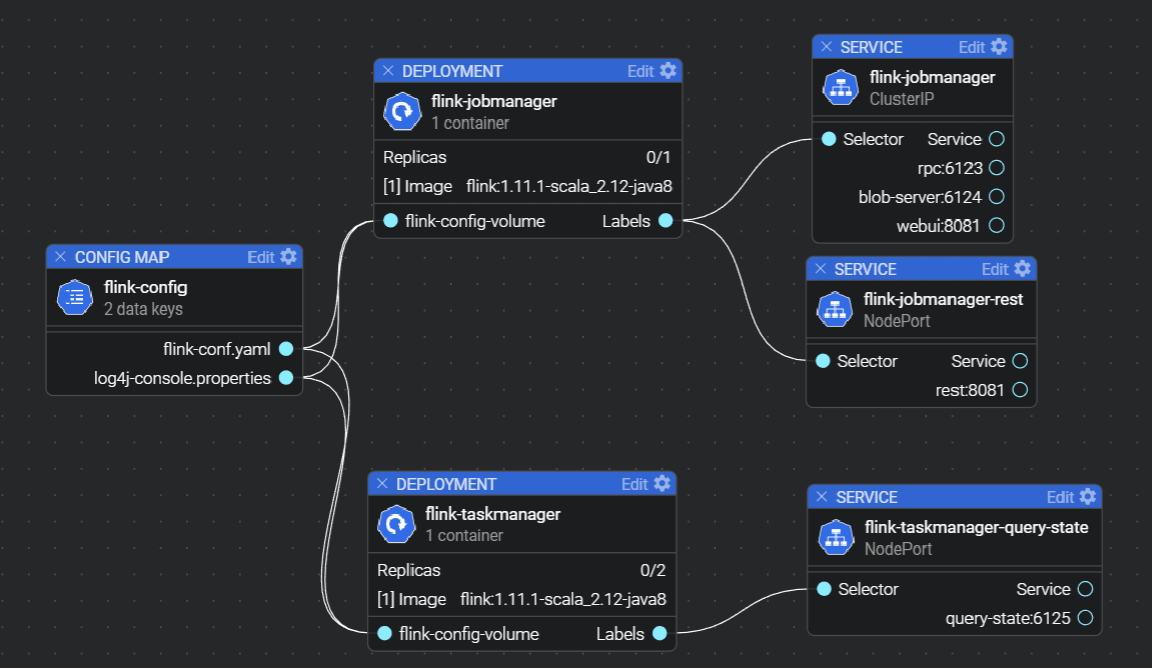
Task: Click the log4j-console.properties output port
Action: [287, 378]
